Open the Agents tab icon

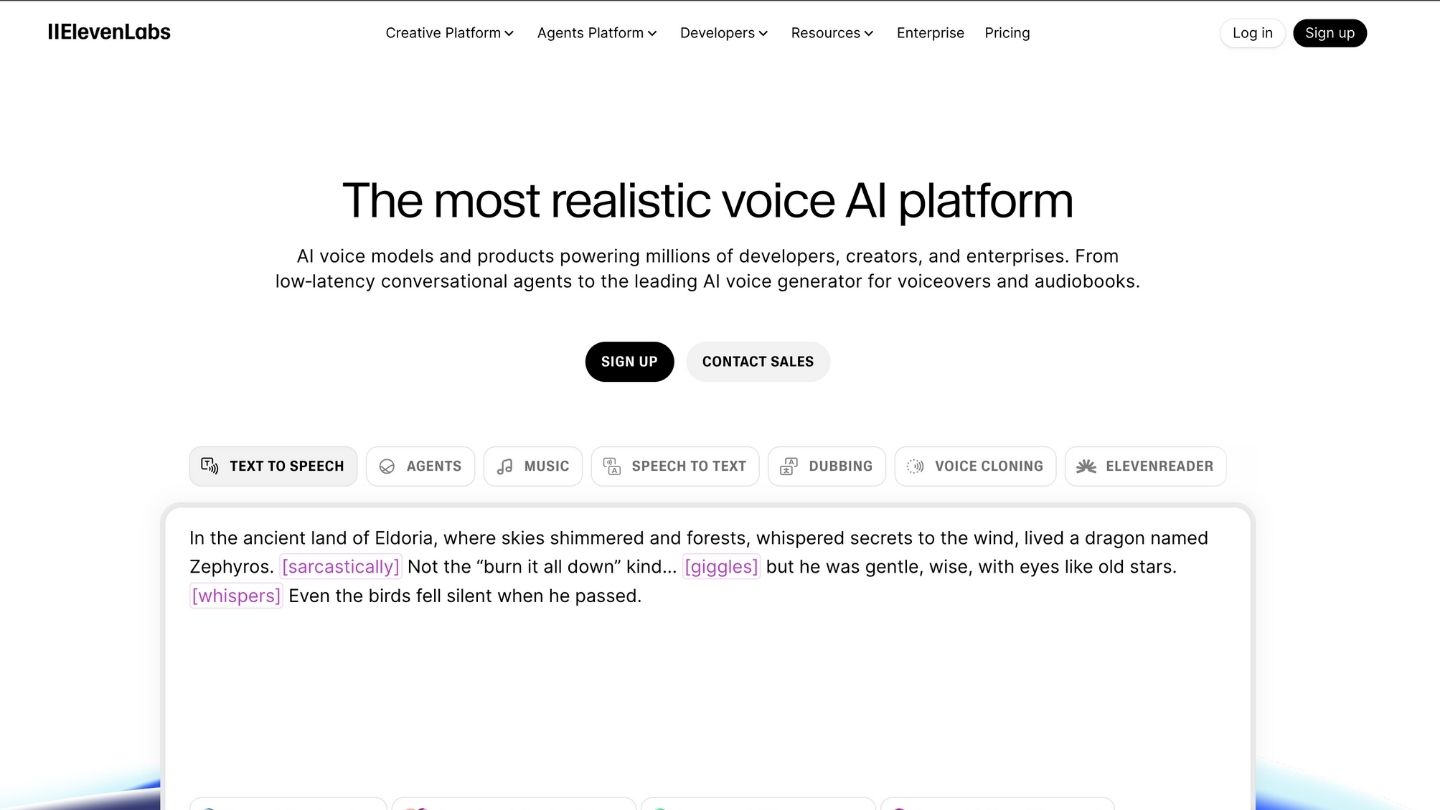pyautogui.click(x=387, y=466)
